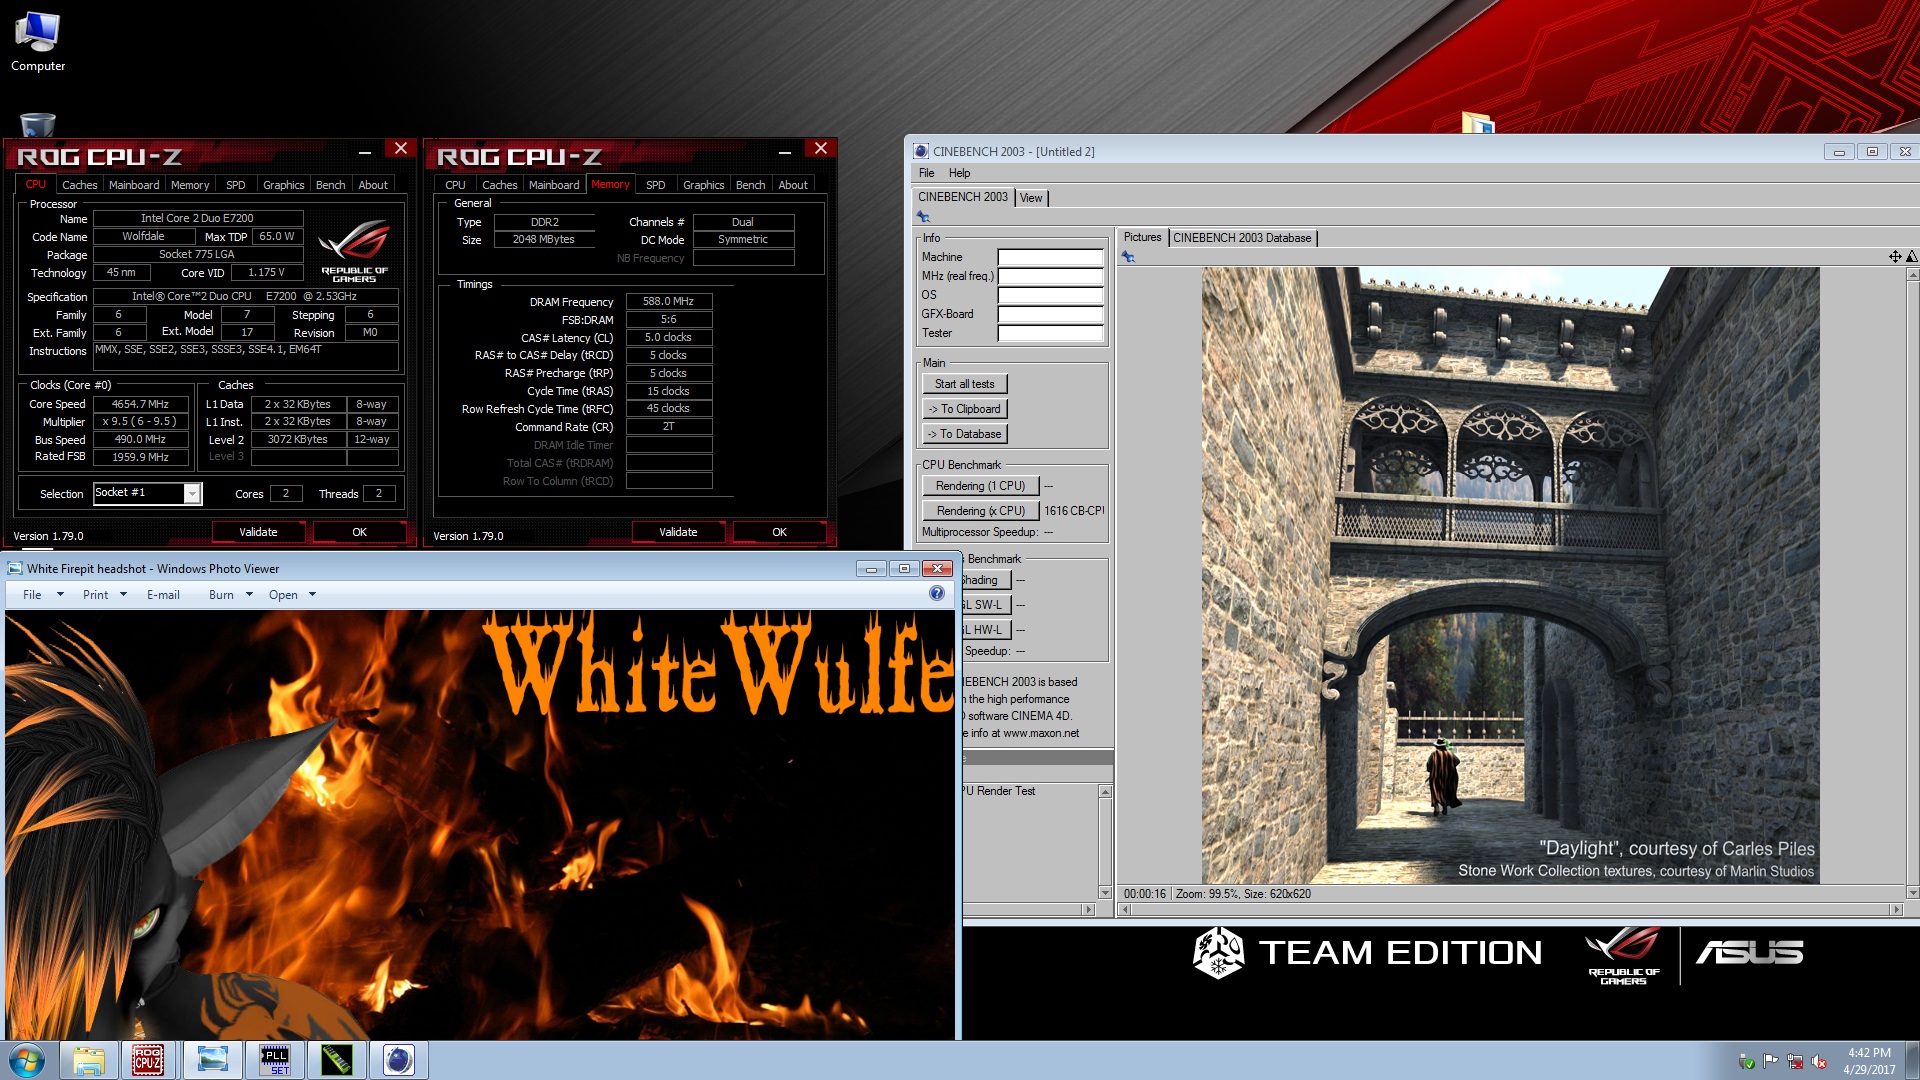1920x1080 pixels.
Task: Open Windows Explorer from the taskbar
Action: point(89,1060)
